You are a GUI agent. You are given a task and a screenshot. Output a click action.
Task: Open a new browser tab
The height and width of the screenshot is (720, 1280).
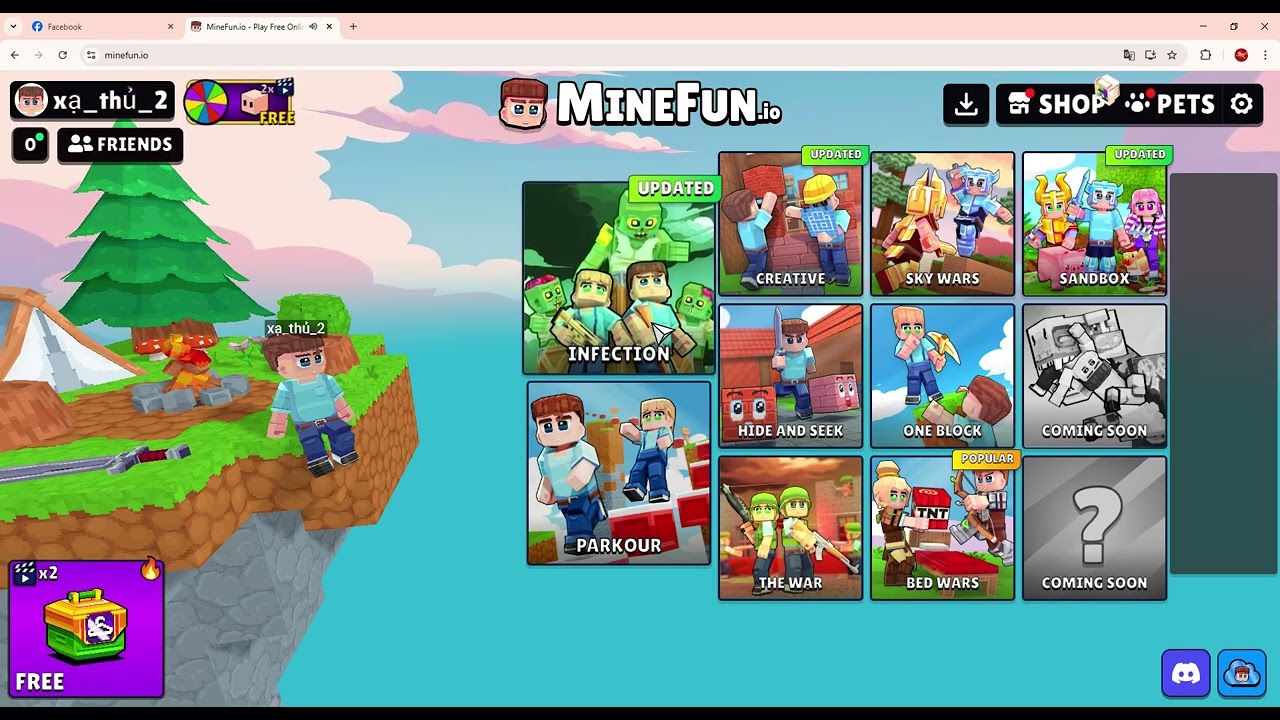pos(352,26)
